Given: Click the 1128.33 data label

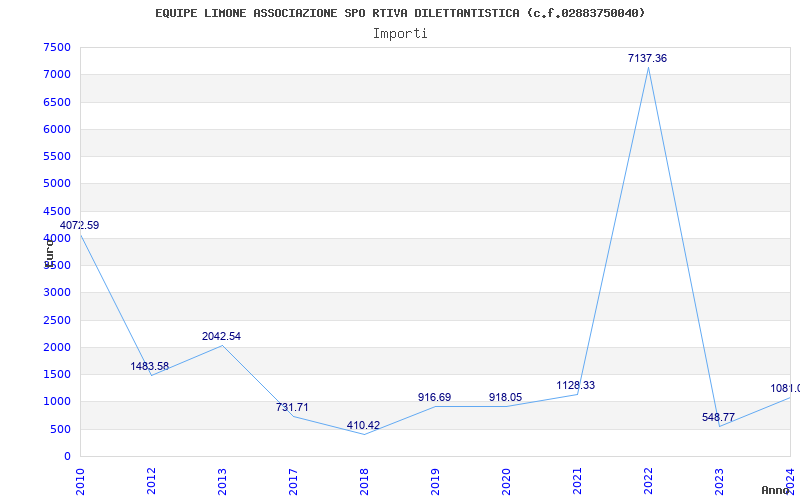Looking at the screenshot, I should coord(576,385).
